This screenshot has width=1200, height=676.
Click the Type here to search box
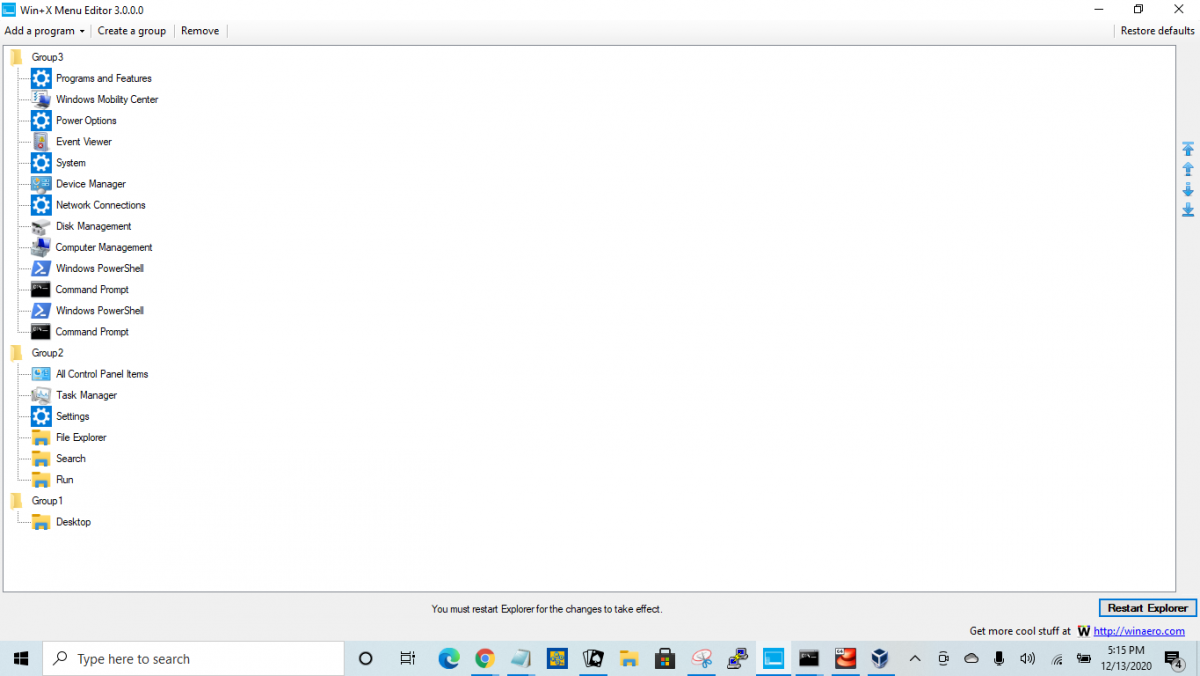[x=194, y=658]
